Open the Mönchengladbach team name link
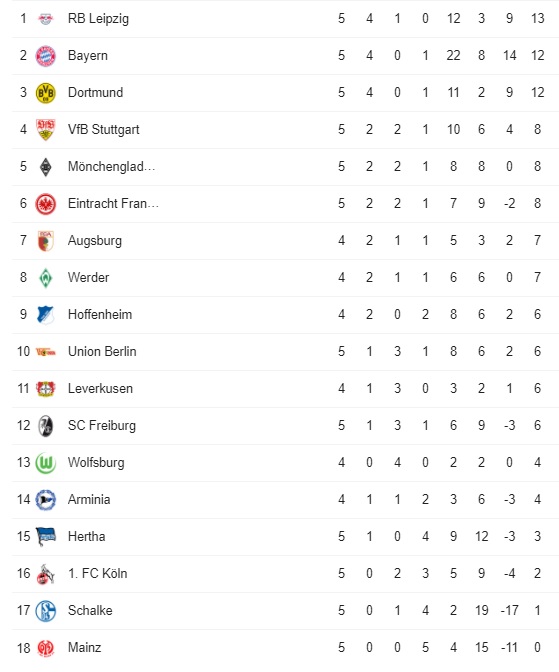This screenshot has height=672, width=559. pyautogui.click(x=111, y=166)
